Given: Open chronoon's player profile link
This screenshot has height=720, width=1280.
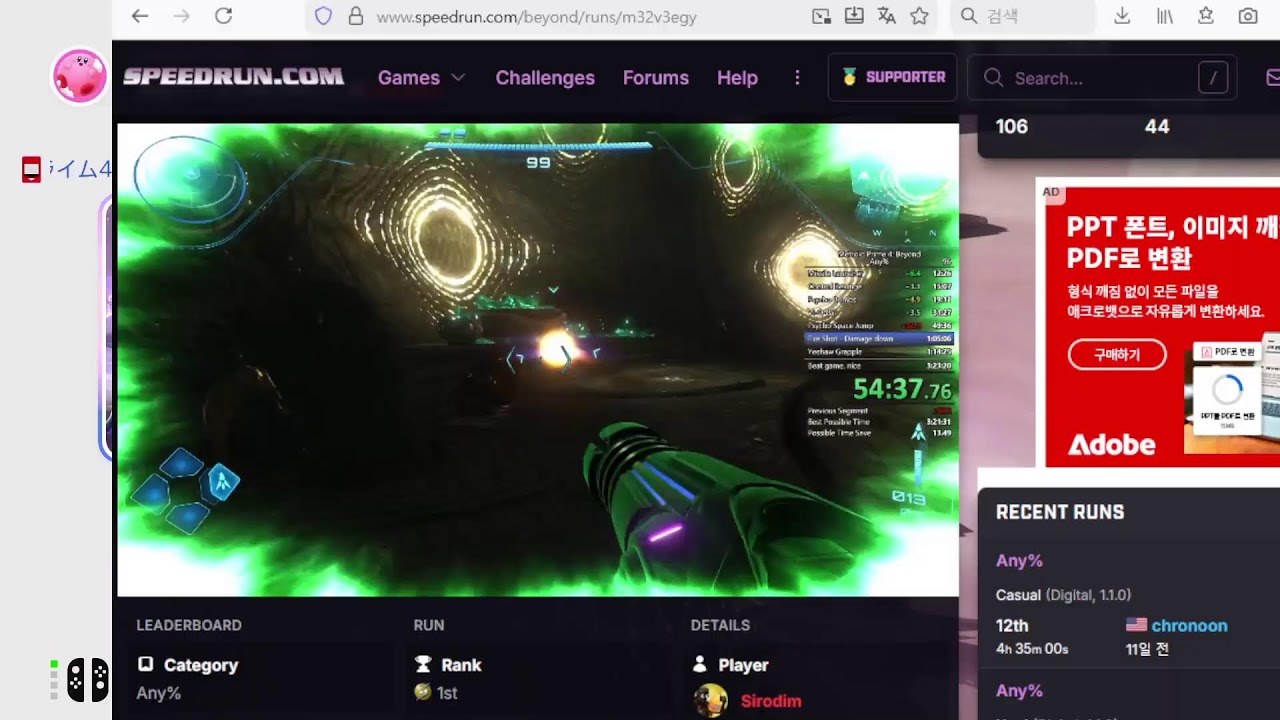Looking at the screenshot, I should (1189, 626).
